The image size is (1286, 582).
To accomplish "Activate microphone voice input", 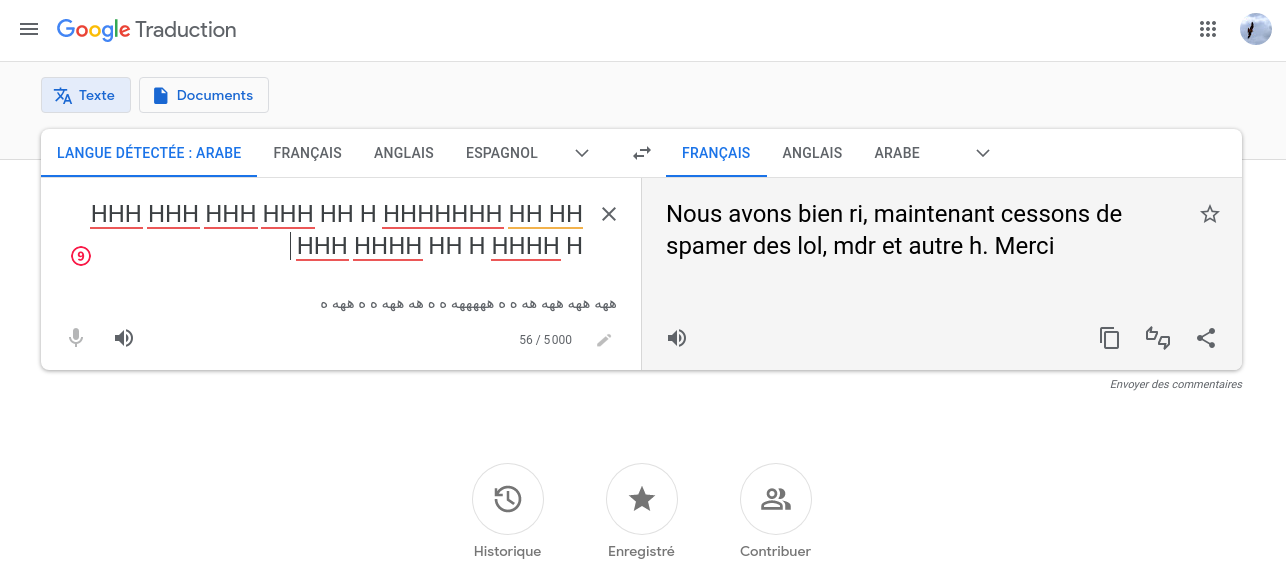I will coord(76,338).
